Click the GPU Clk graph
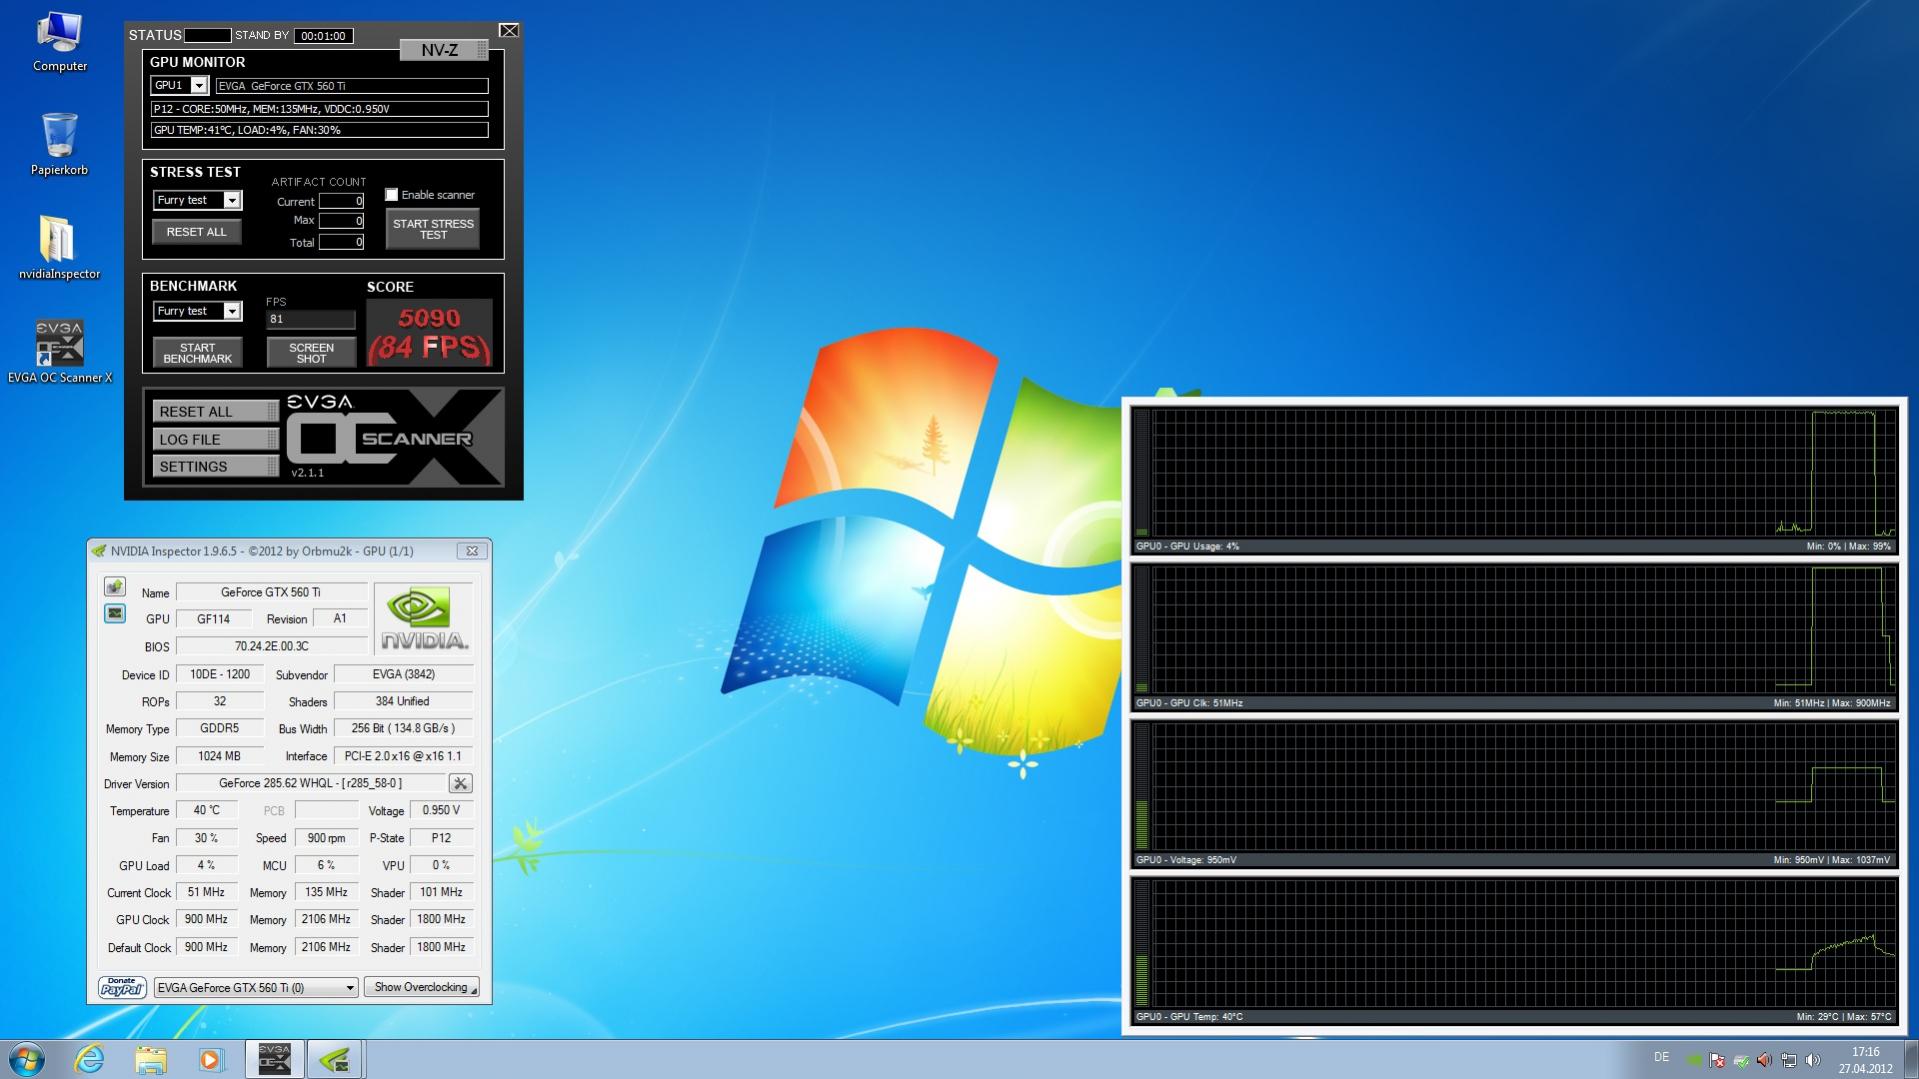The height and width of the screenshot is (1079, 1919). pos(1514,637)
